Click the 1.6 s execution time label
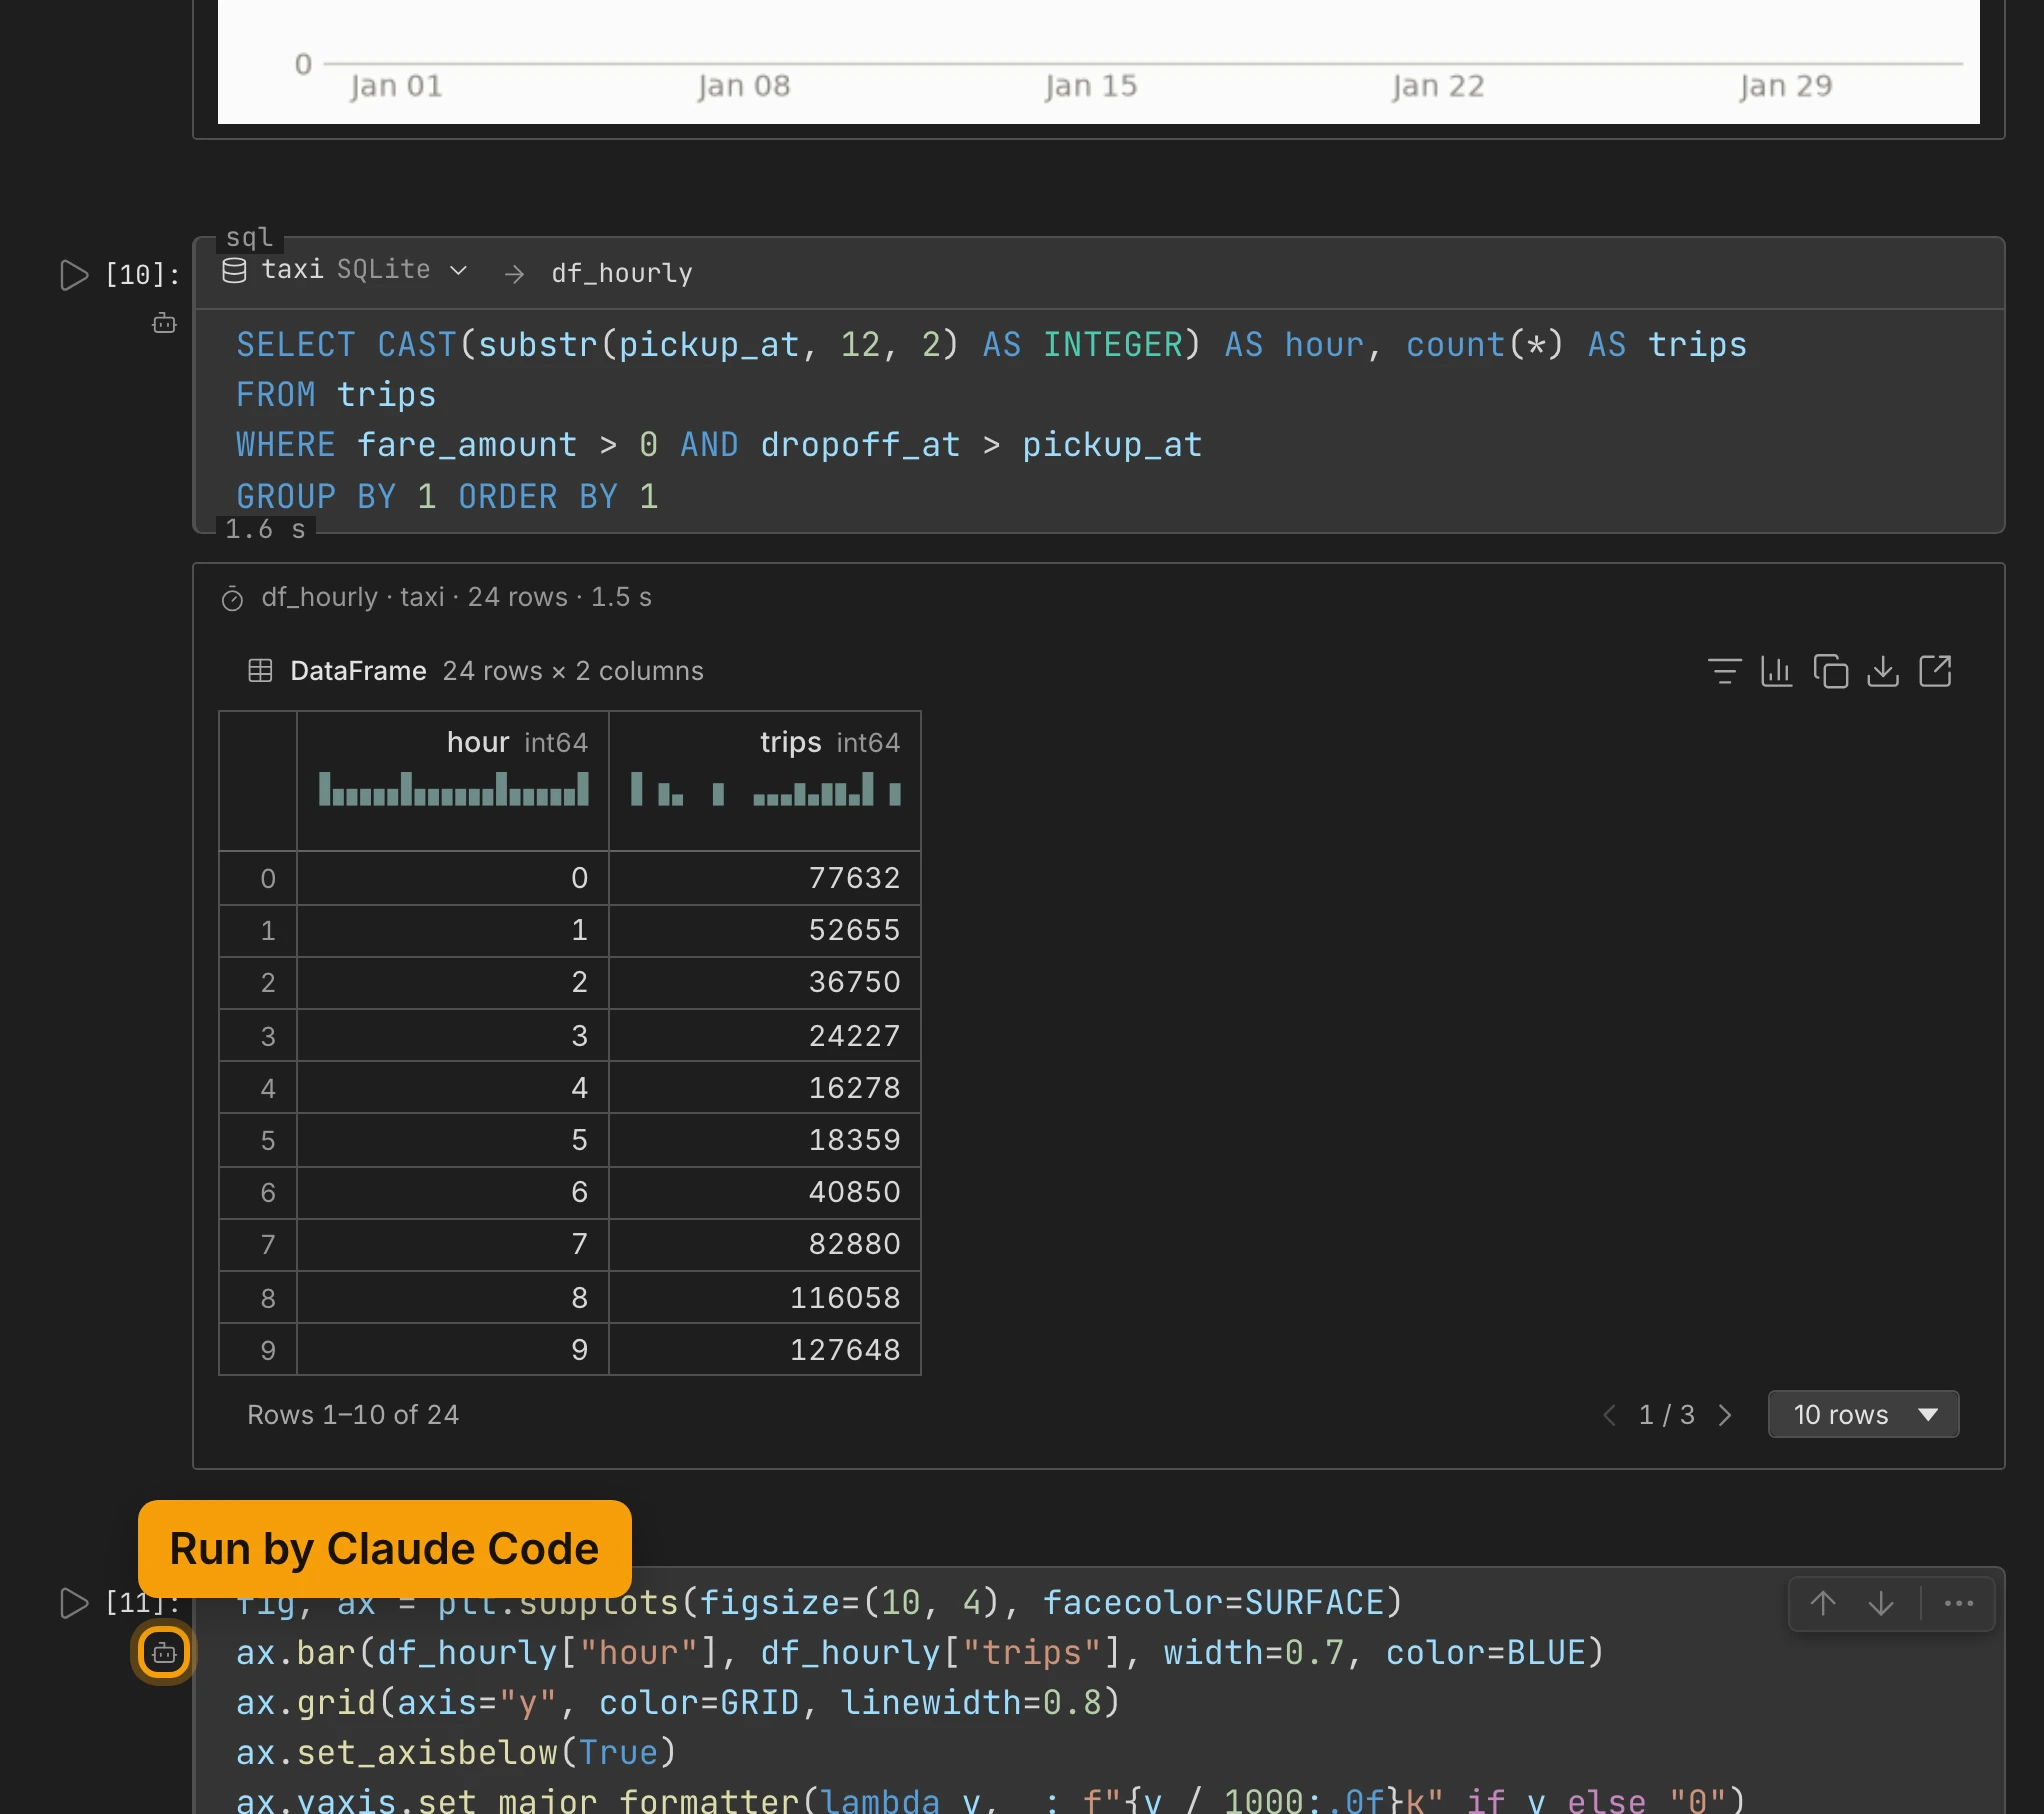The height and width of the screenshot is (1814, 2044). (265, 529)
